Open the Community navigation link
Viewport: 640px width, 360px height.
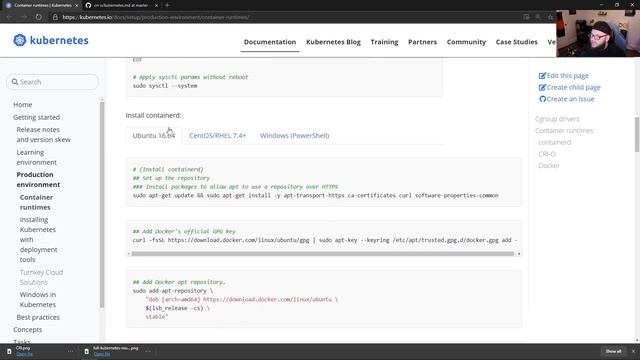tap(466, 42)
